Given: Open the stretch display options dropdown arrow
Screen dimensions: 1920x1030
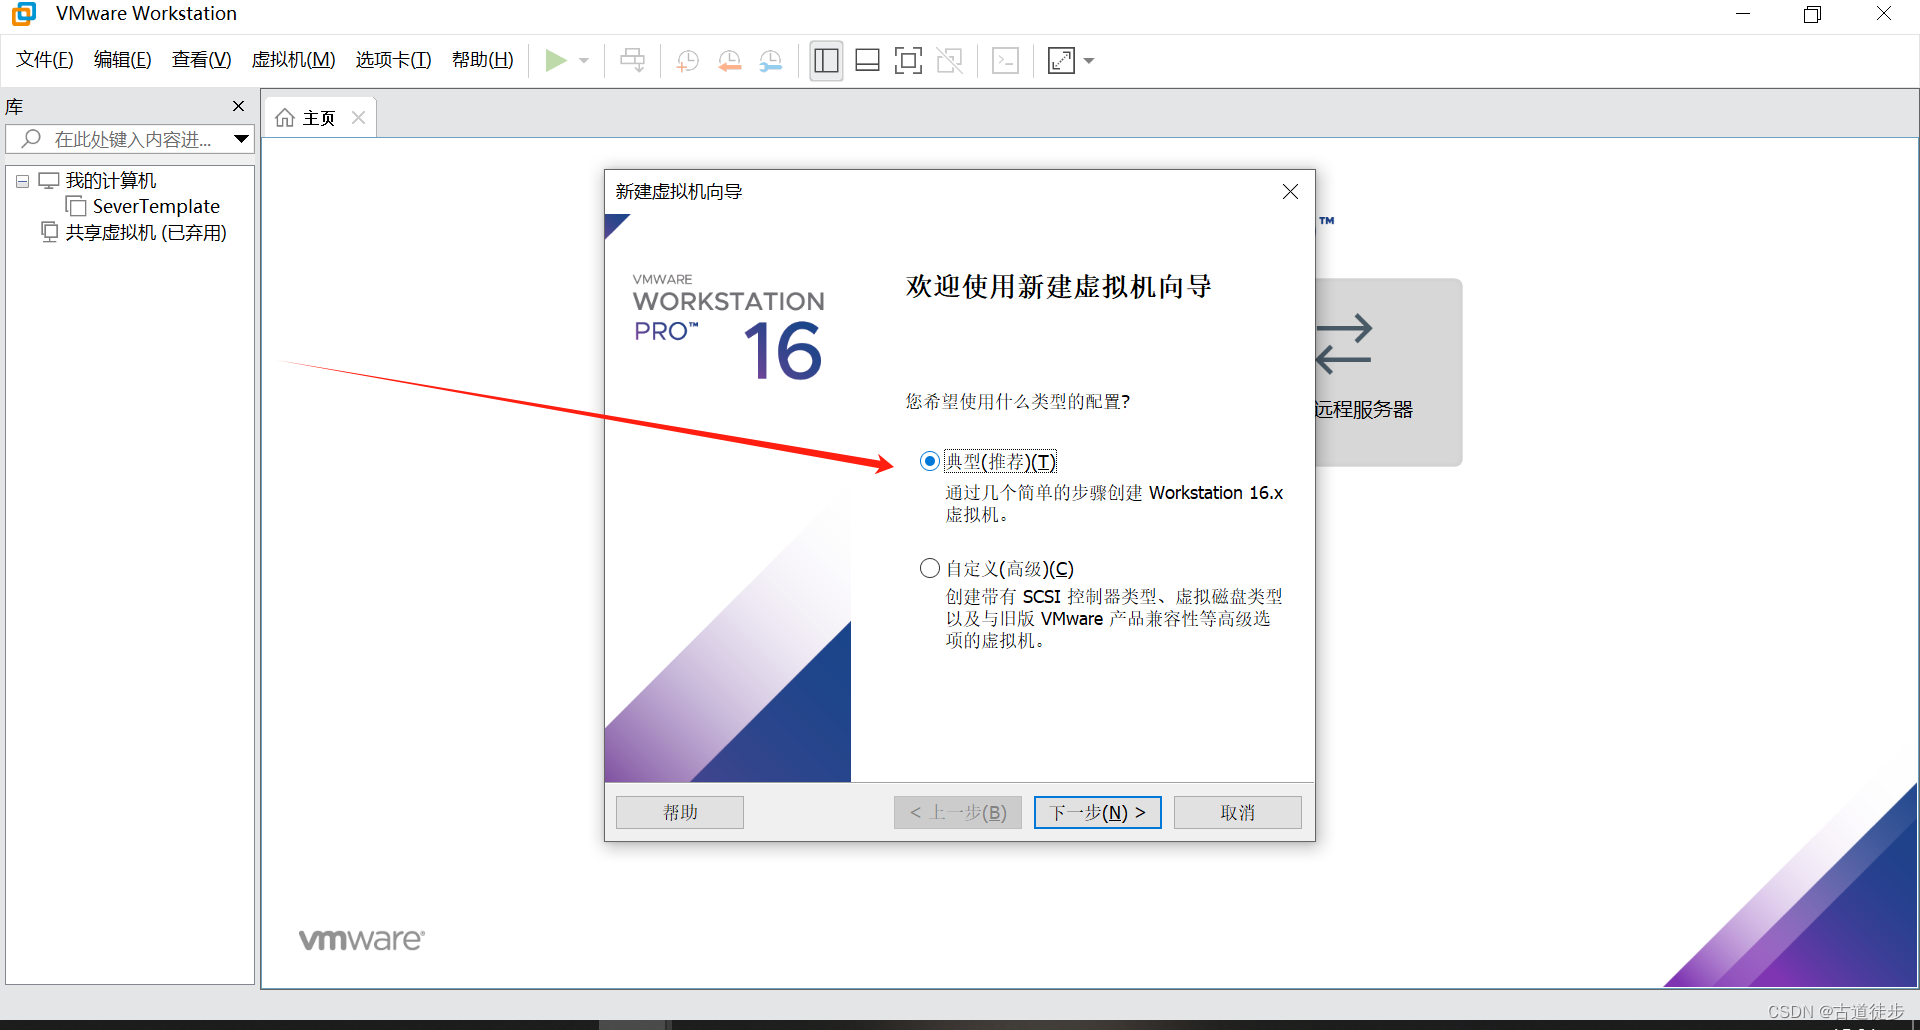Looking at the screenshot, I should coord(1089,61).
